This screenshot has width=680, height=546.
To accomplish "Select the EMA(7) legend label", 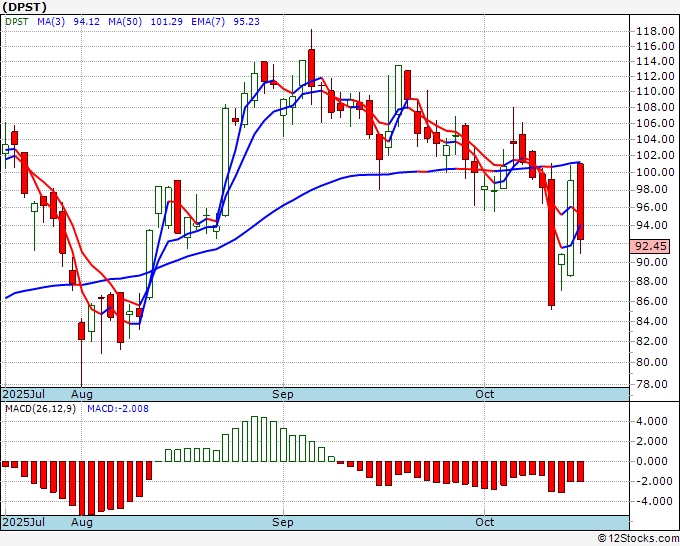I will [208, 22].
